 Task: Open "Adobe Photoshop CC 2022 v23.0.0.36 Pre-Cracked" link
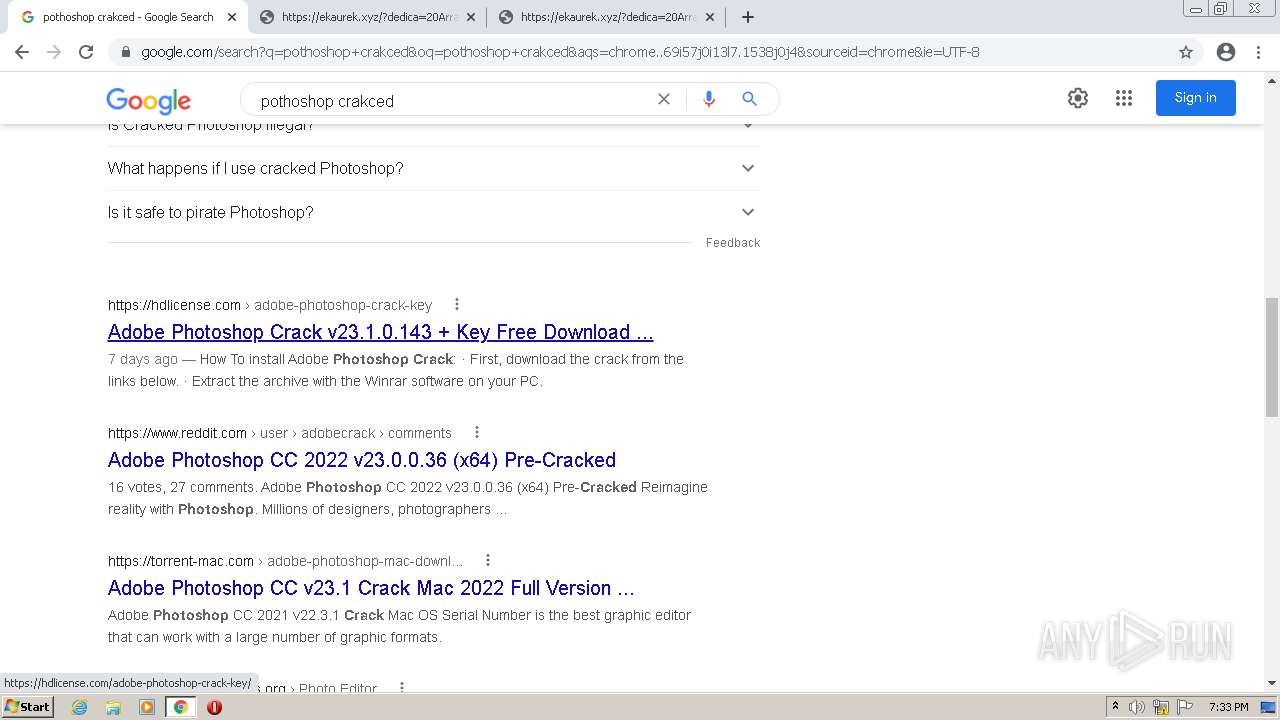point(362,460)
